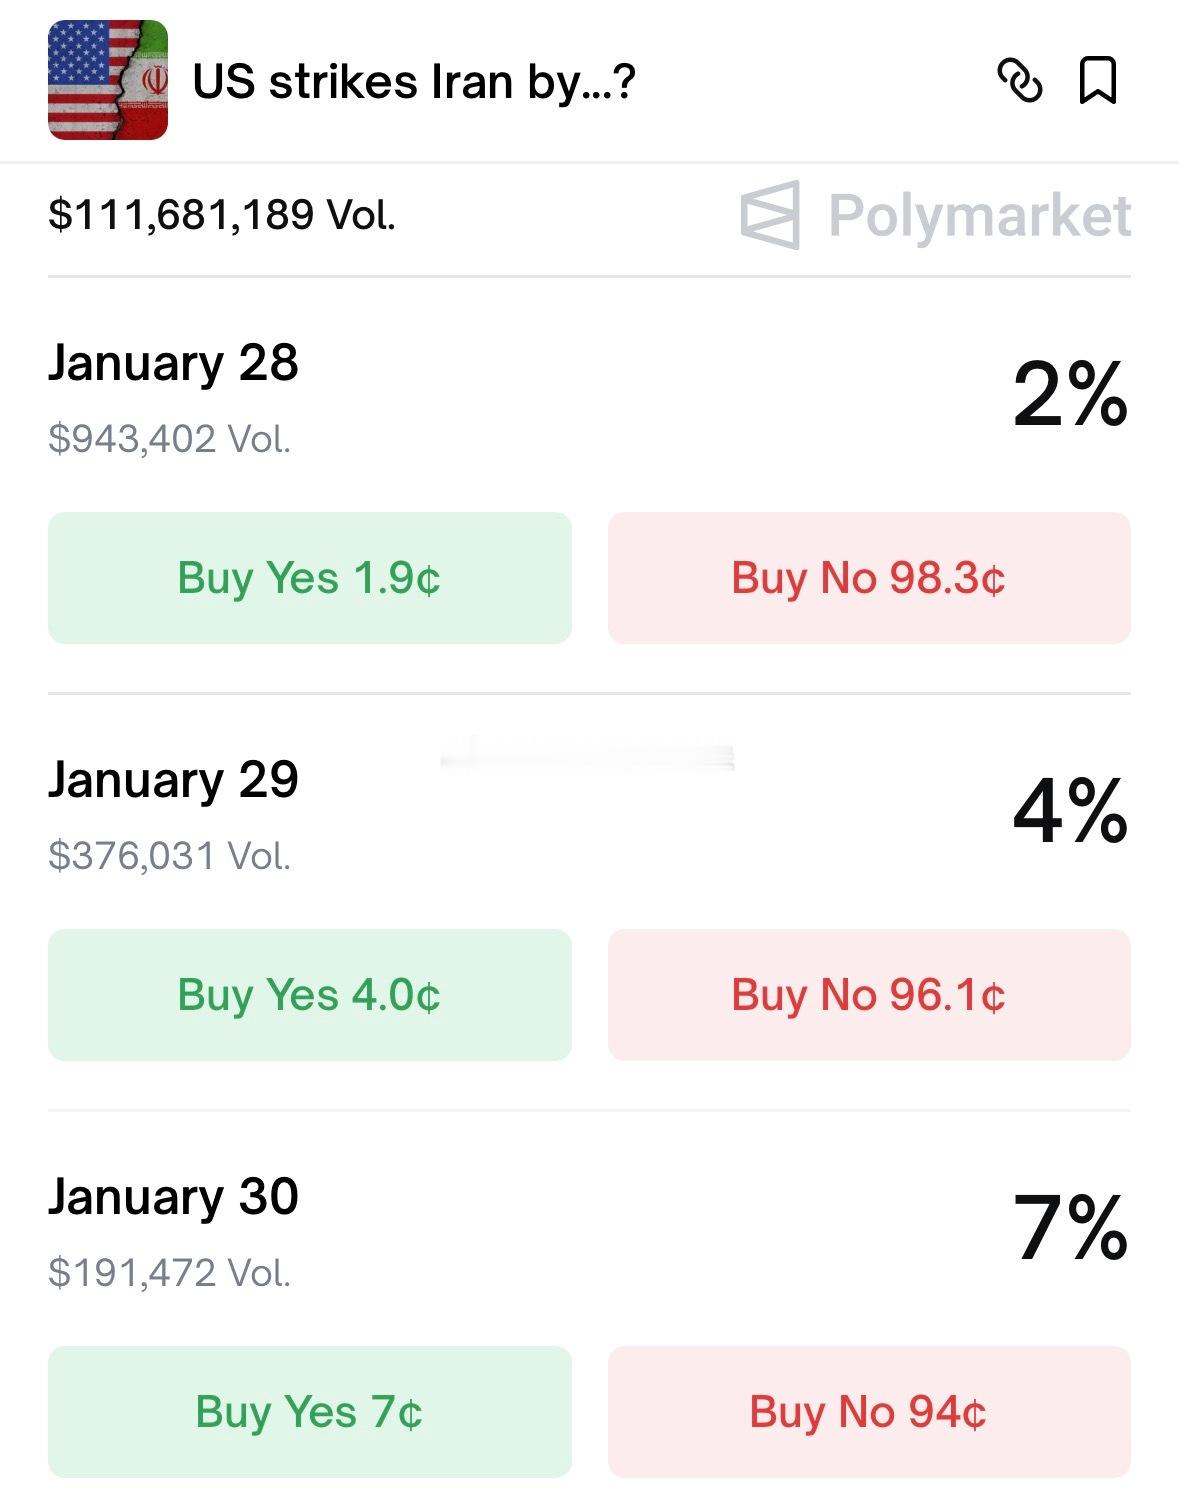The width and height of the screenshot is (1179, 1511).
Task: Open the 'US strikes Iran by...?' title
Action: (413, 82)
